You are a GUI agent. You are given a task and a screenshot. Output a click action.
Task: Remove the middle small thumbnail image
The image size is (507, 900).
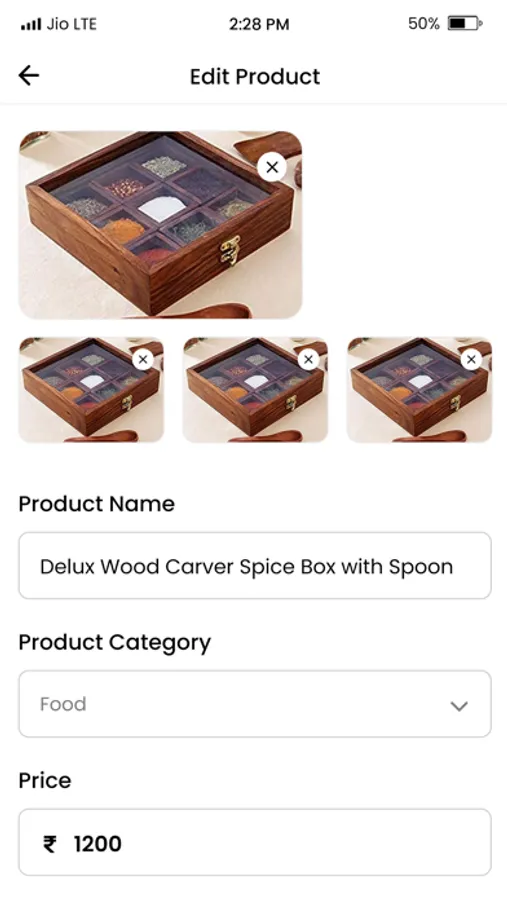click(x=308, y=359)
